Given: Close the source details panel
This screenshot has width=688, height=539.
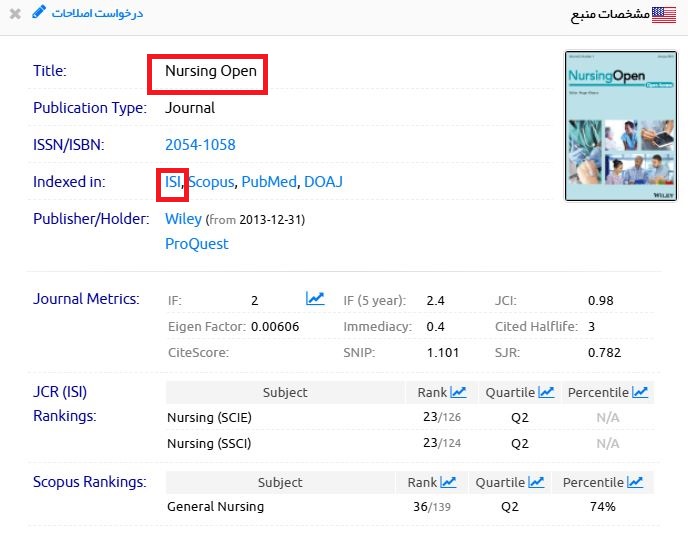Looking at the screenshot, I should (x=15, y=14).
